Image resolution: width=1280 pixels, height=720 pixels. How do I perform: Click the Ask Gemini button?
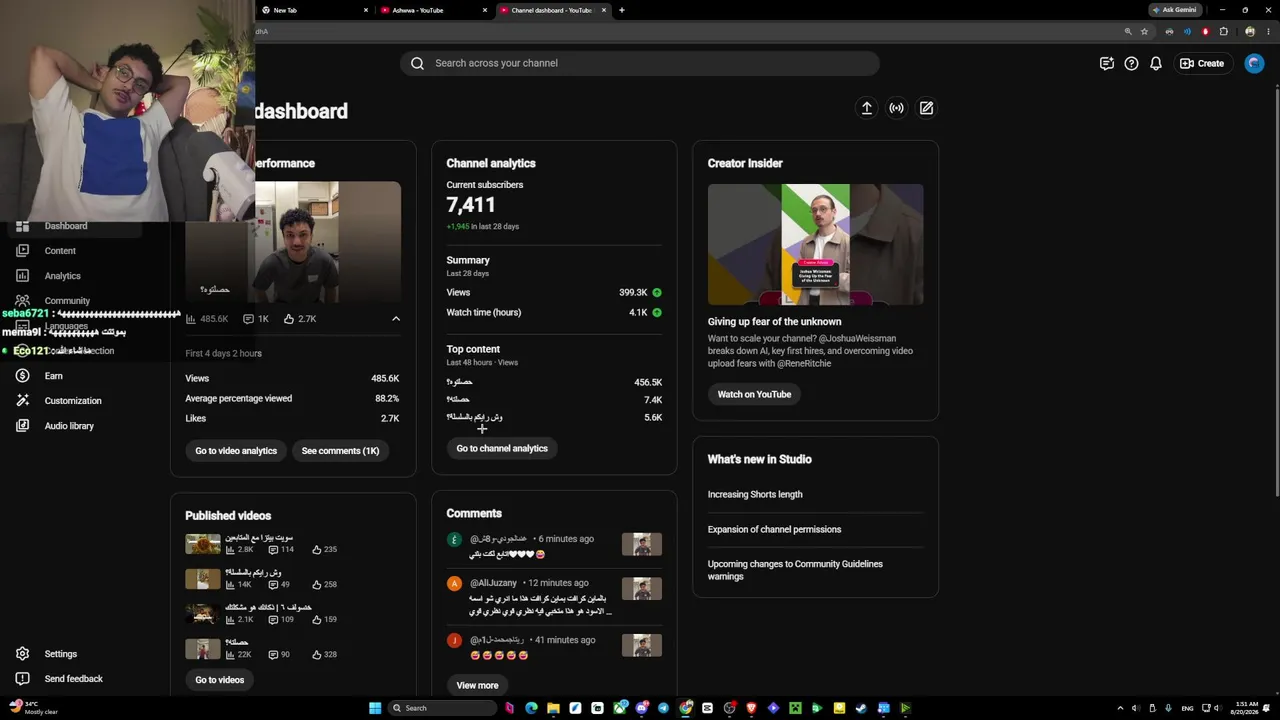point(1174,10)
